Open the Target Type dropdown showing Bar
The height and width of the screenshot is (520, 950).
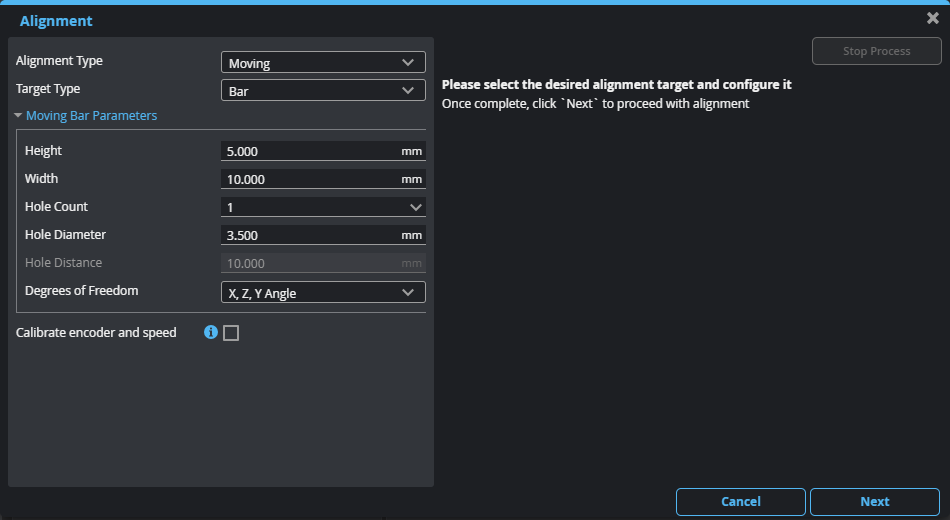pos(322,91)
